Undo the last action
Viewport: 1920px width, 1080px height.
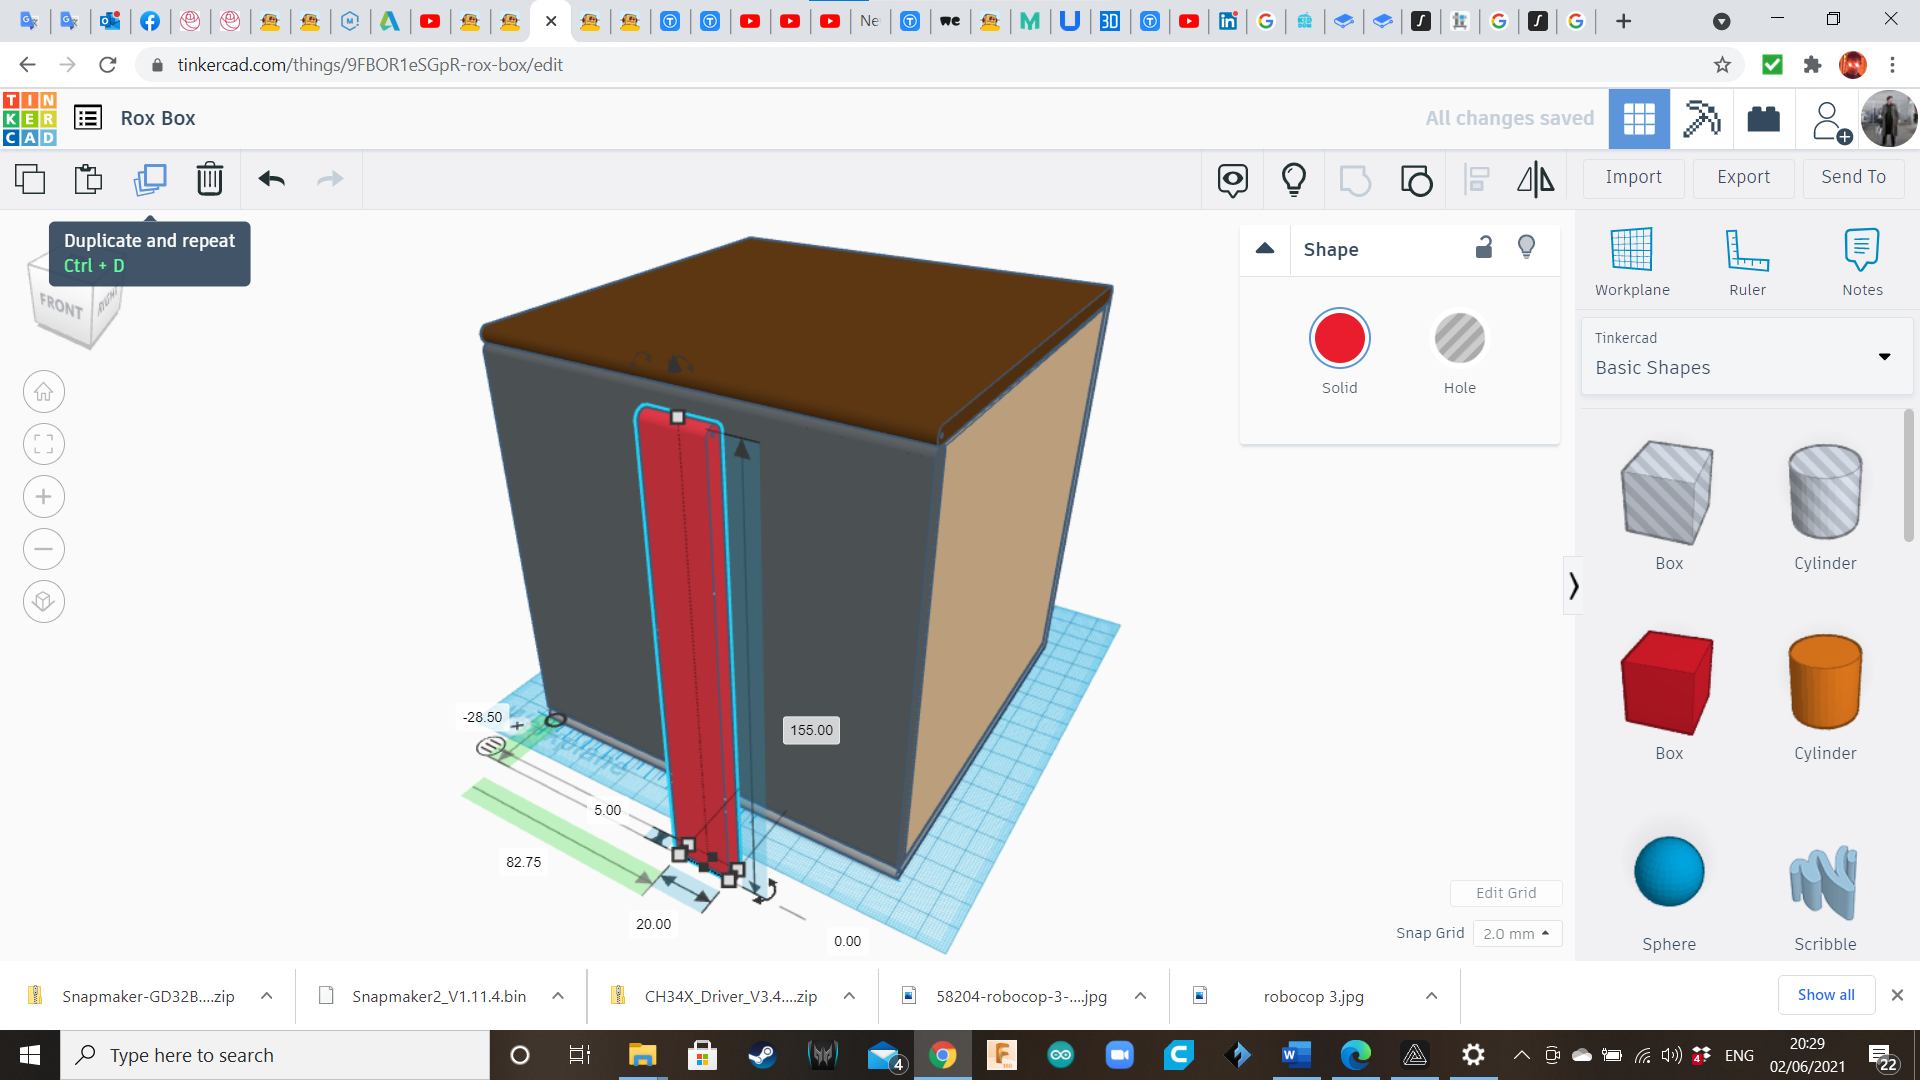point(270,179)
